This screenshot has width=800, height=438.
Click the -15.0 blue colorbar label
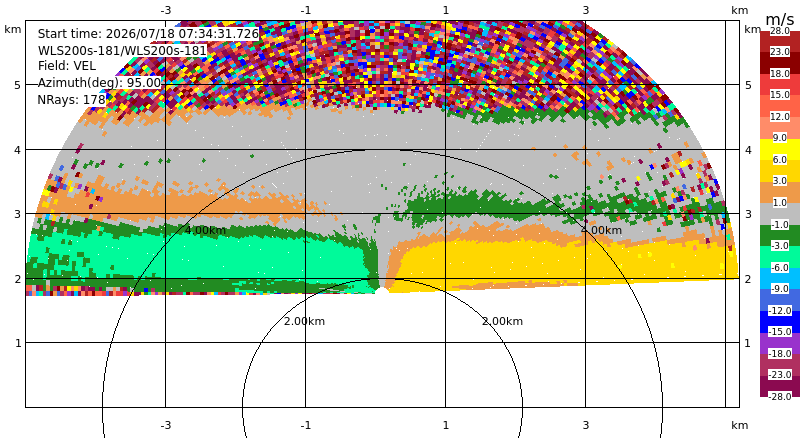[x=780, y=331]
